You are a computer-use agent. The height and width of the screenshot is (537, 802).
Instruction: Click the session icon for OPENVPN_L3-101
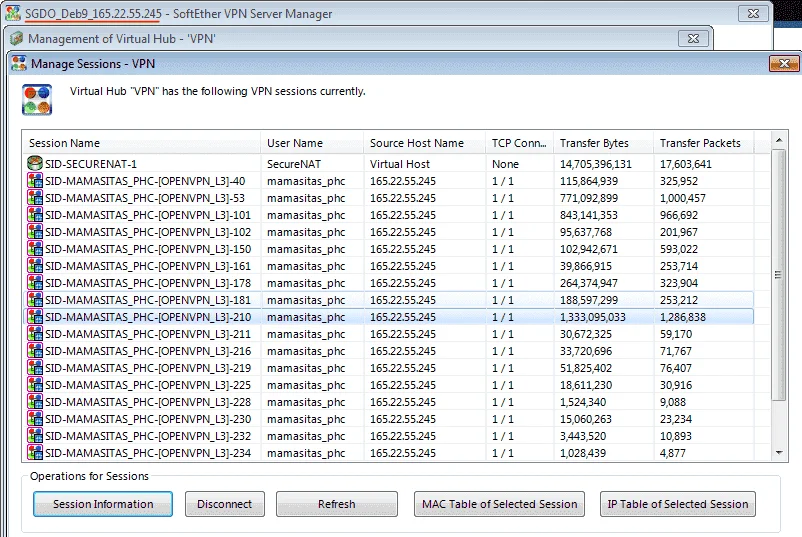pyautogui.click(x=35, y=215)
